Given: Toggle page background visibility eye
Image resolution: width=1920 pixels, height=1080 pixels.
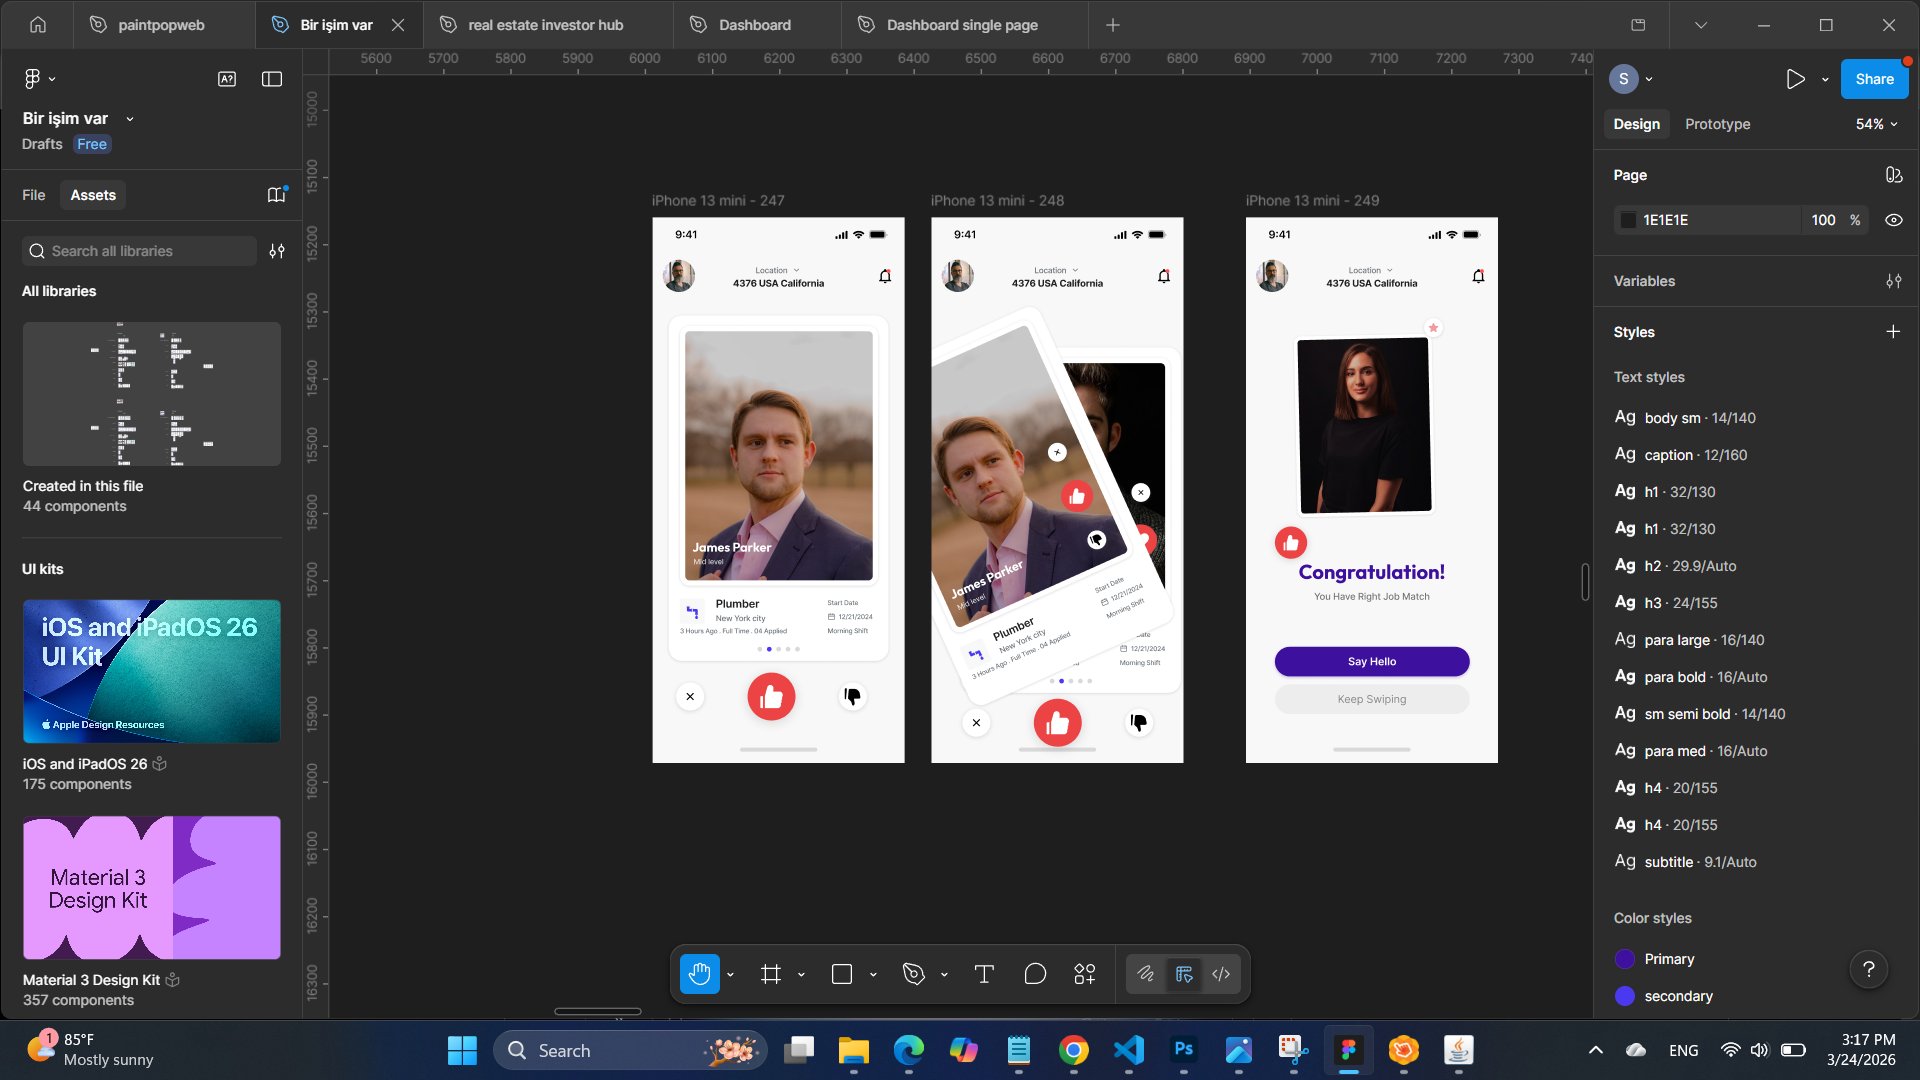Looking at the screenshot, I should click(1893, 220).
